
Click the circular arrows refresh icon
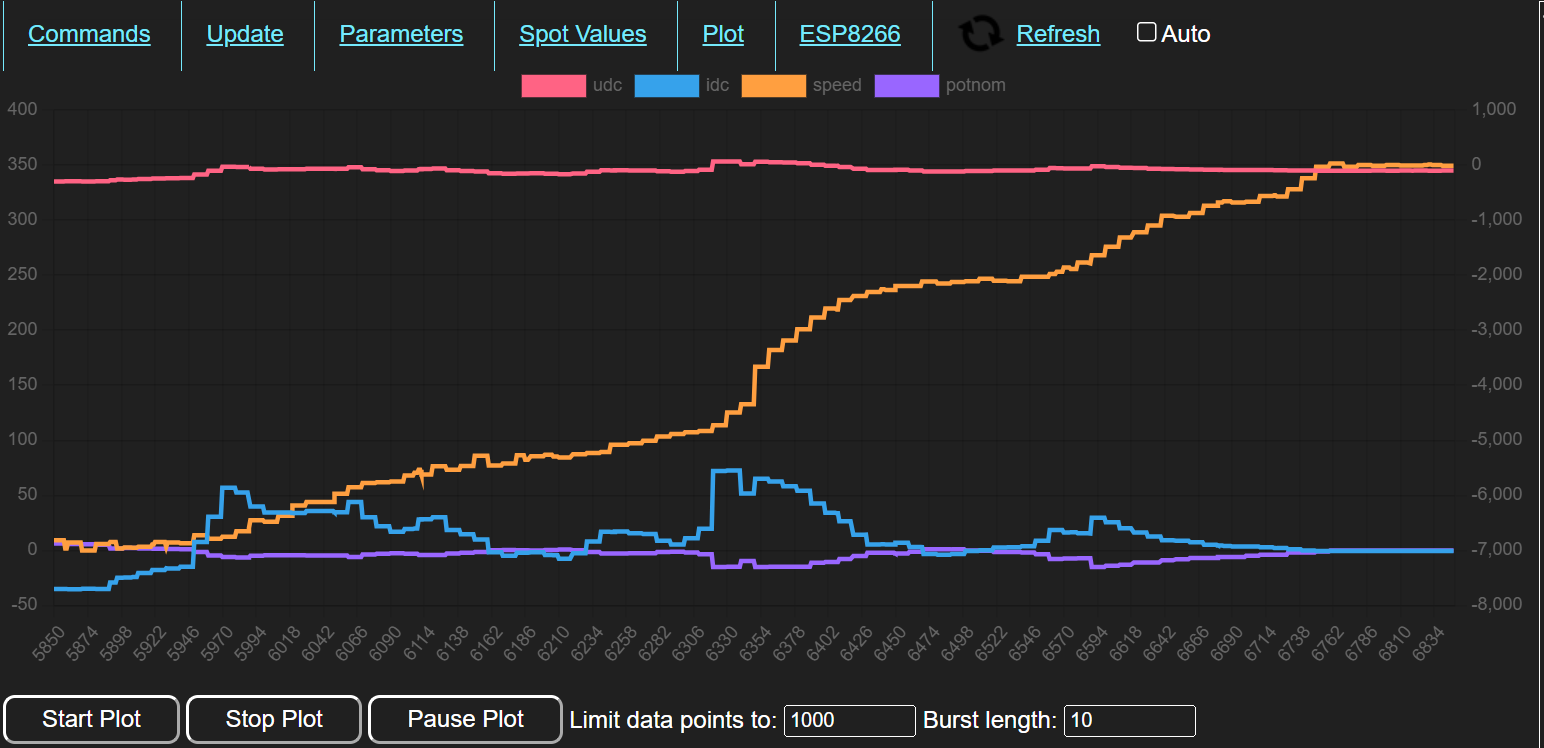coord(980,34)
